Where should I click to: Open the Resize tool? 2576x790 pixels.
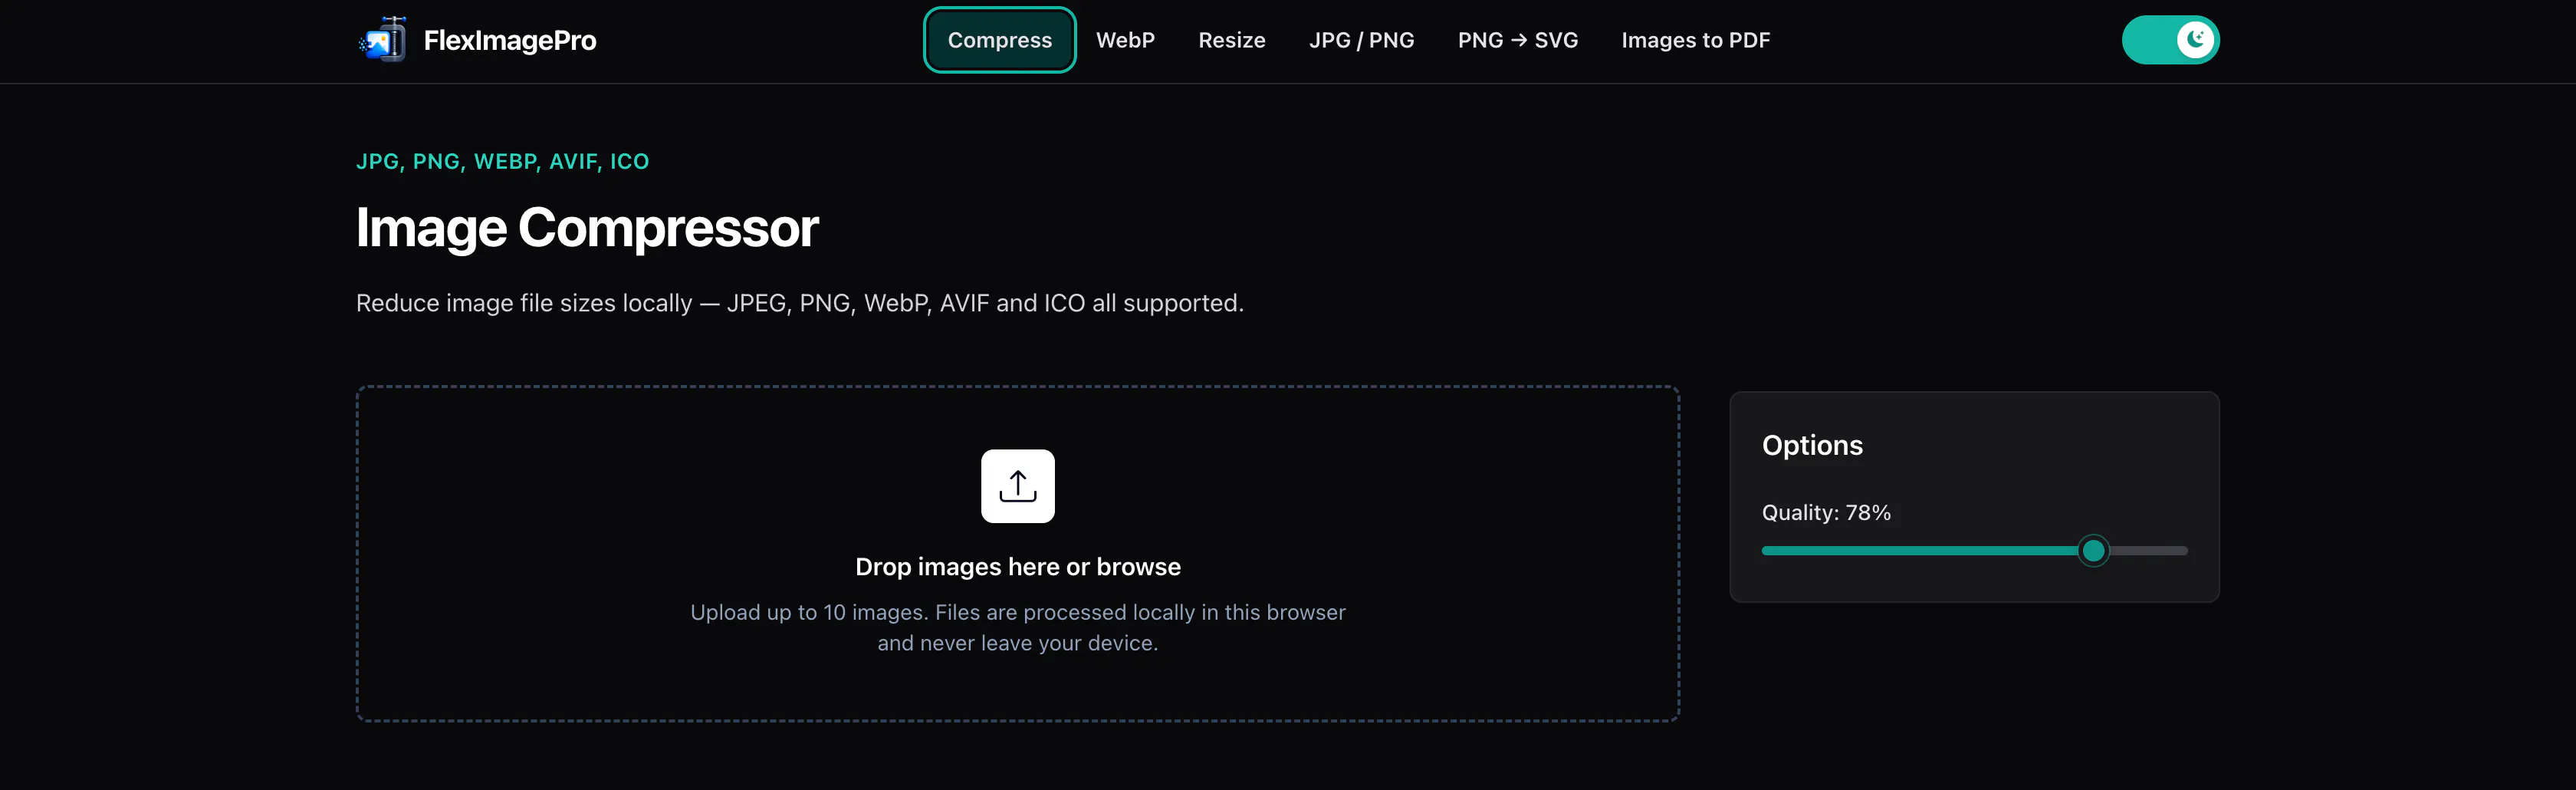1231,40
